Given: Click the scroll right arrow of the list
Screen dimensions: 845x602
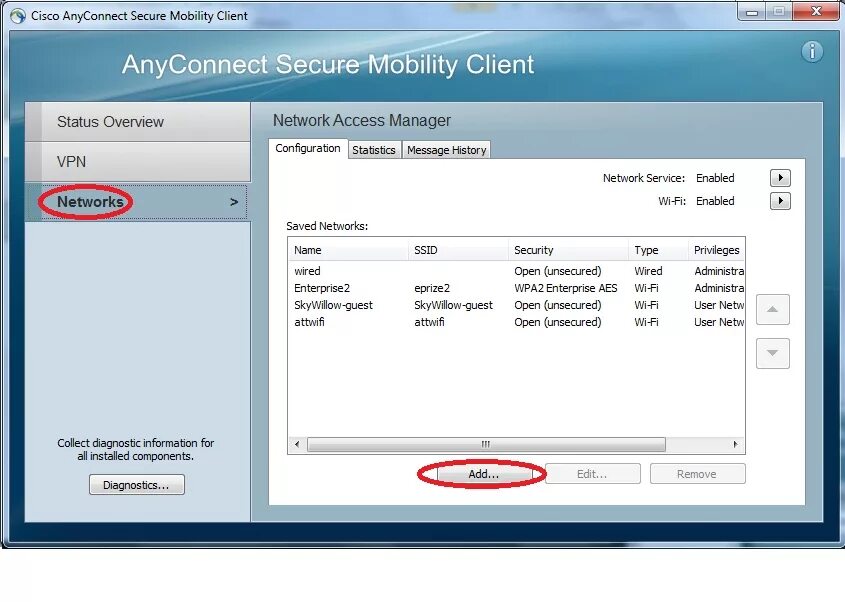Looking at the screenshot, I should (736, 445).
